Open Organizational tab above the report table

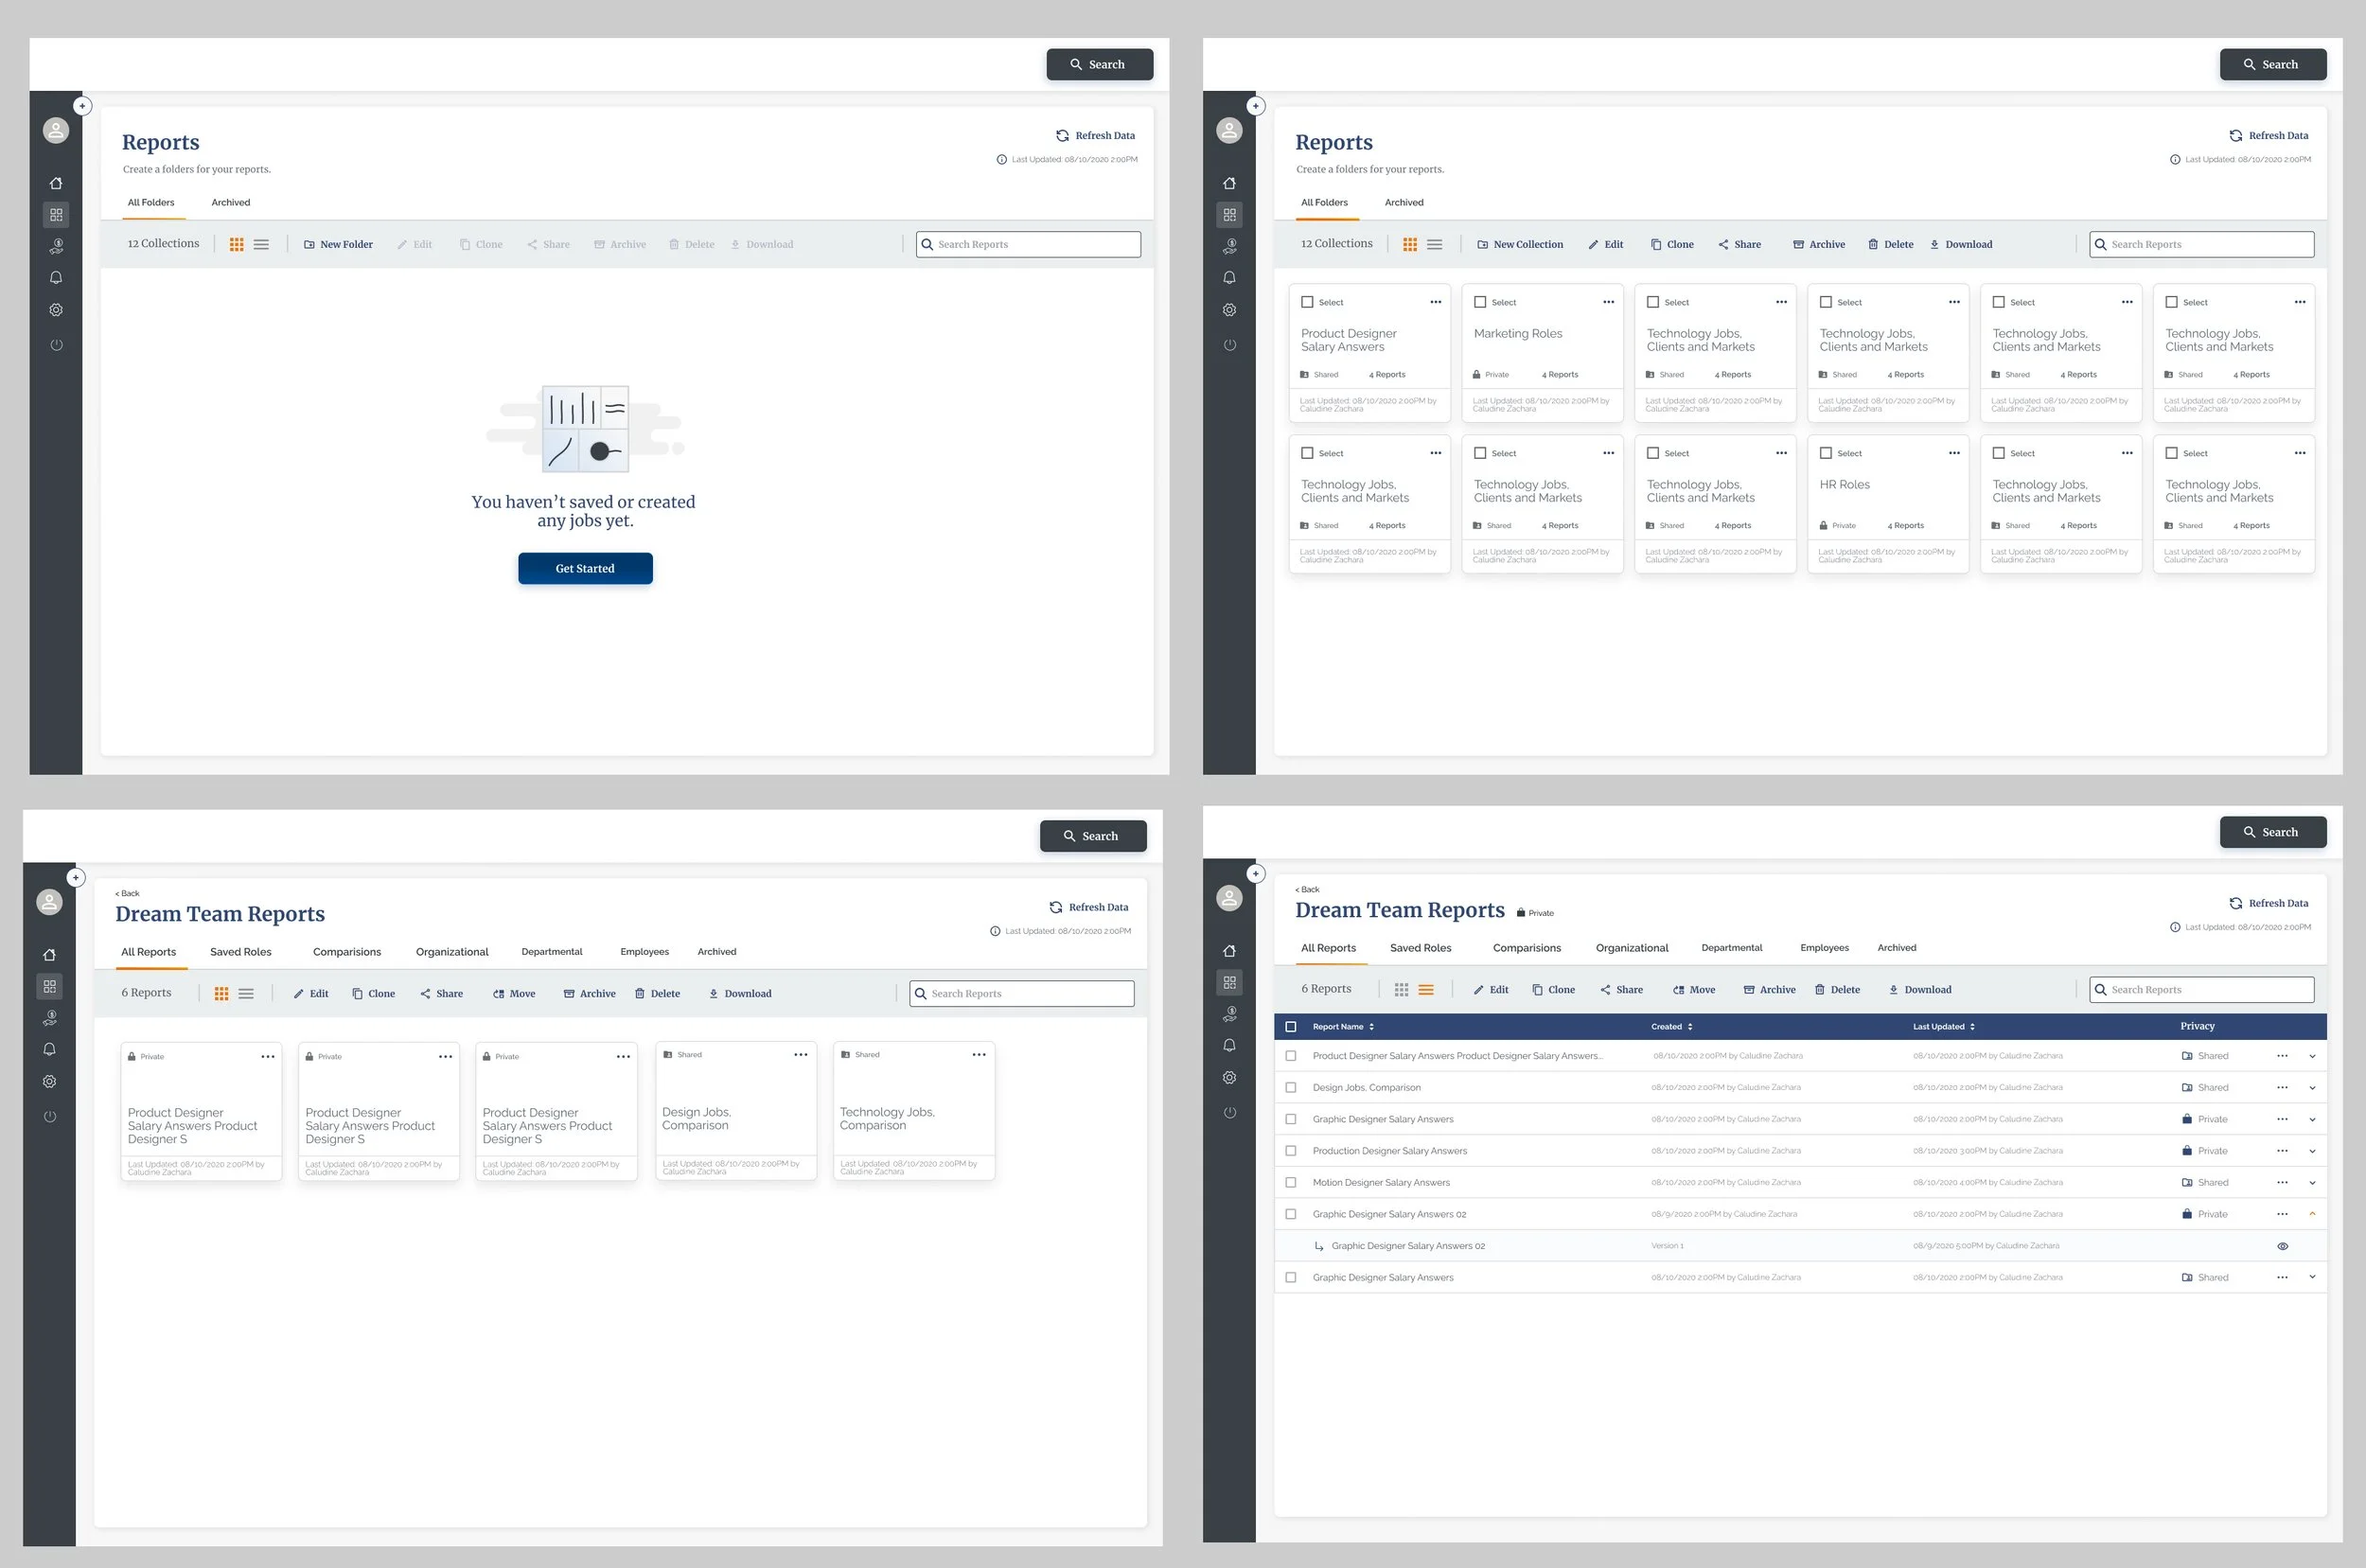[1631, 948]
